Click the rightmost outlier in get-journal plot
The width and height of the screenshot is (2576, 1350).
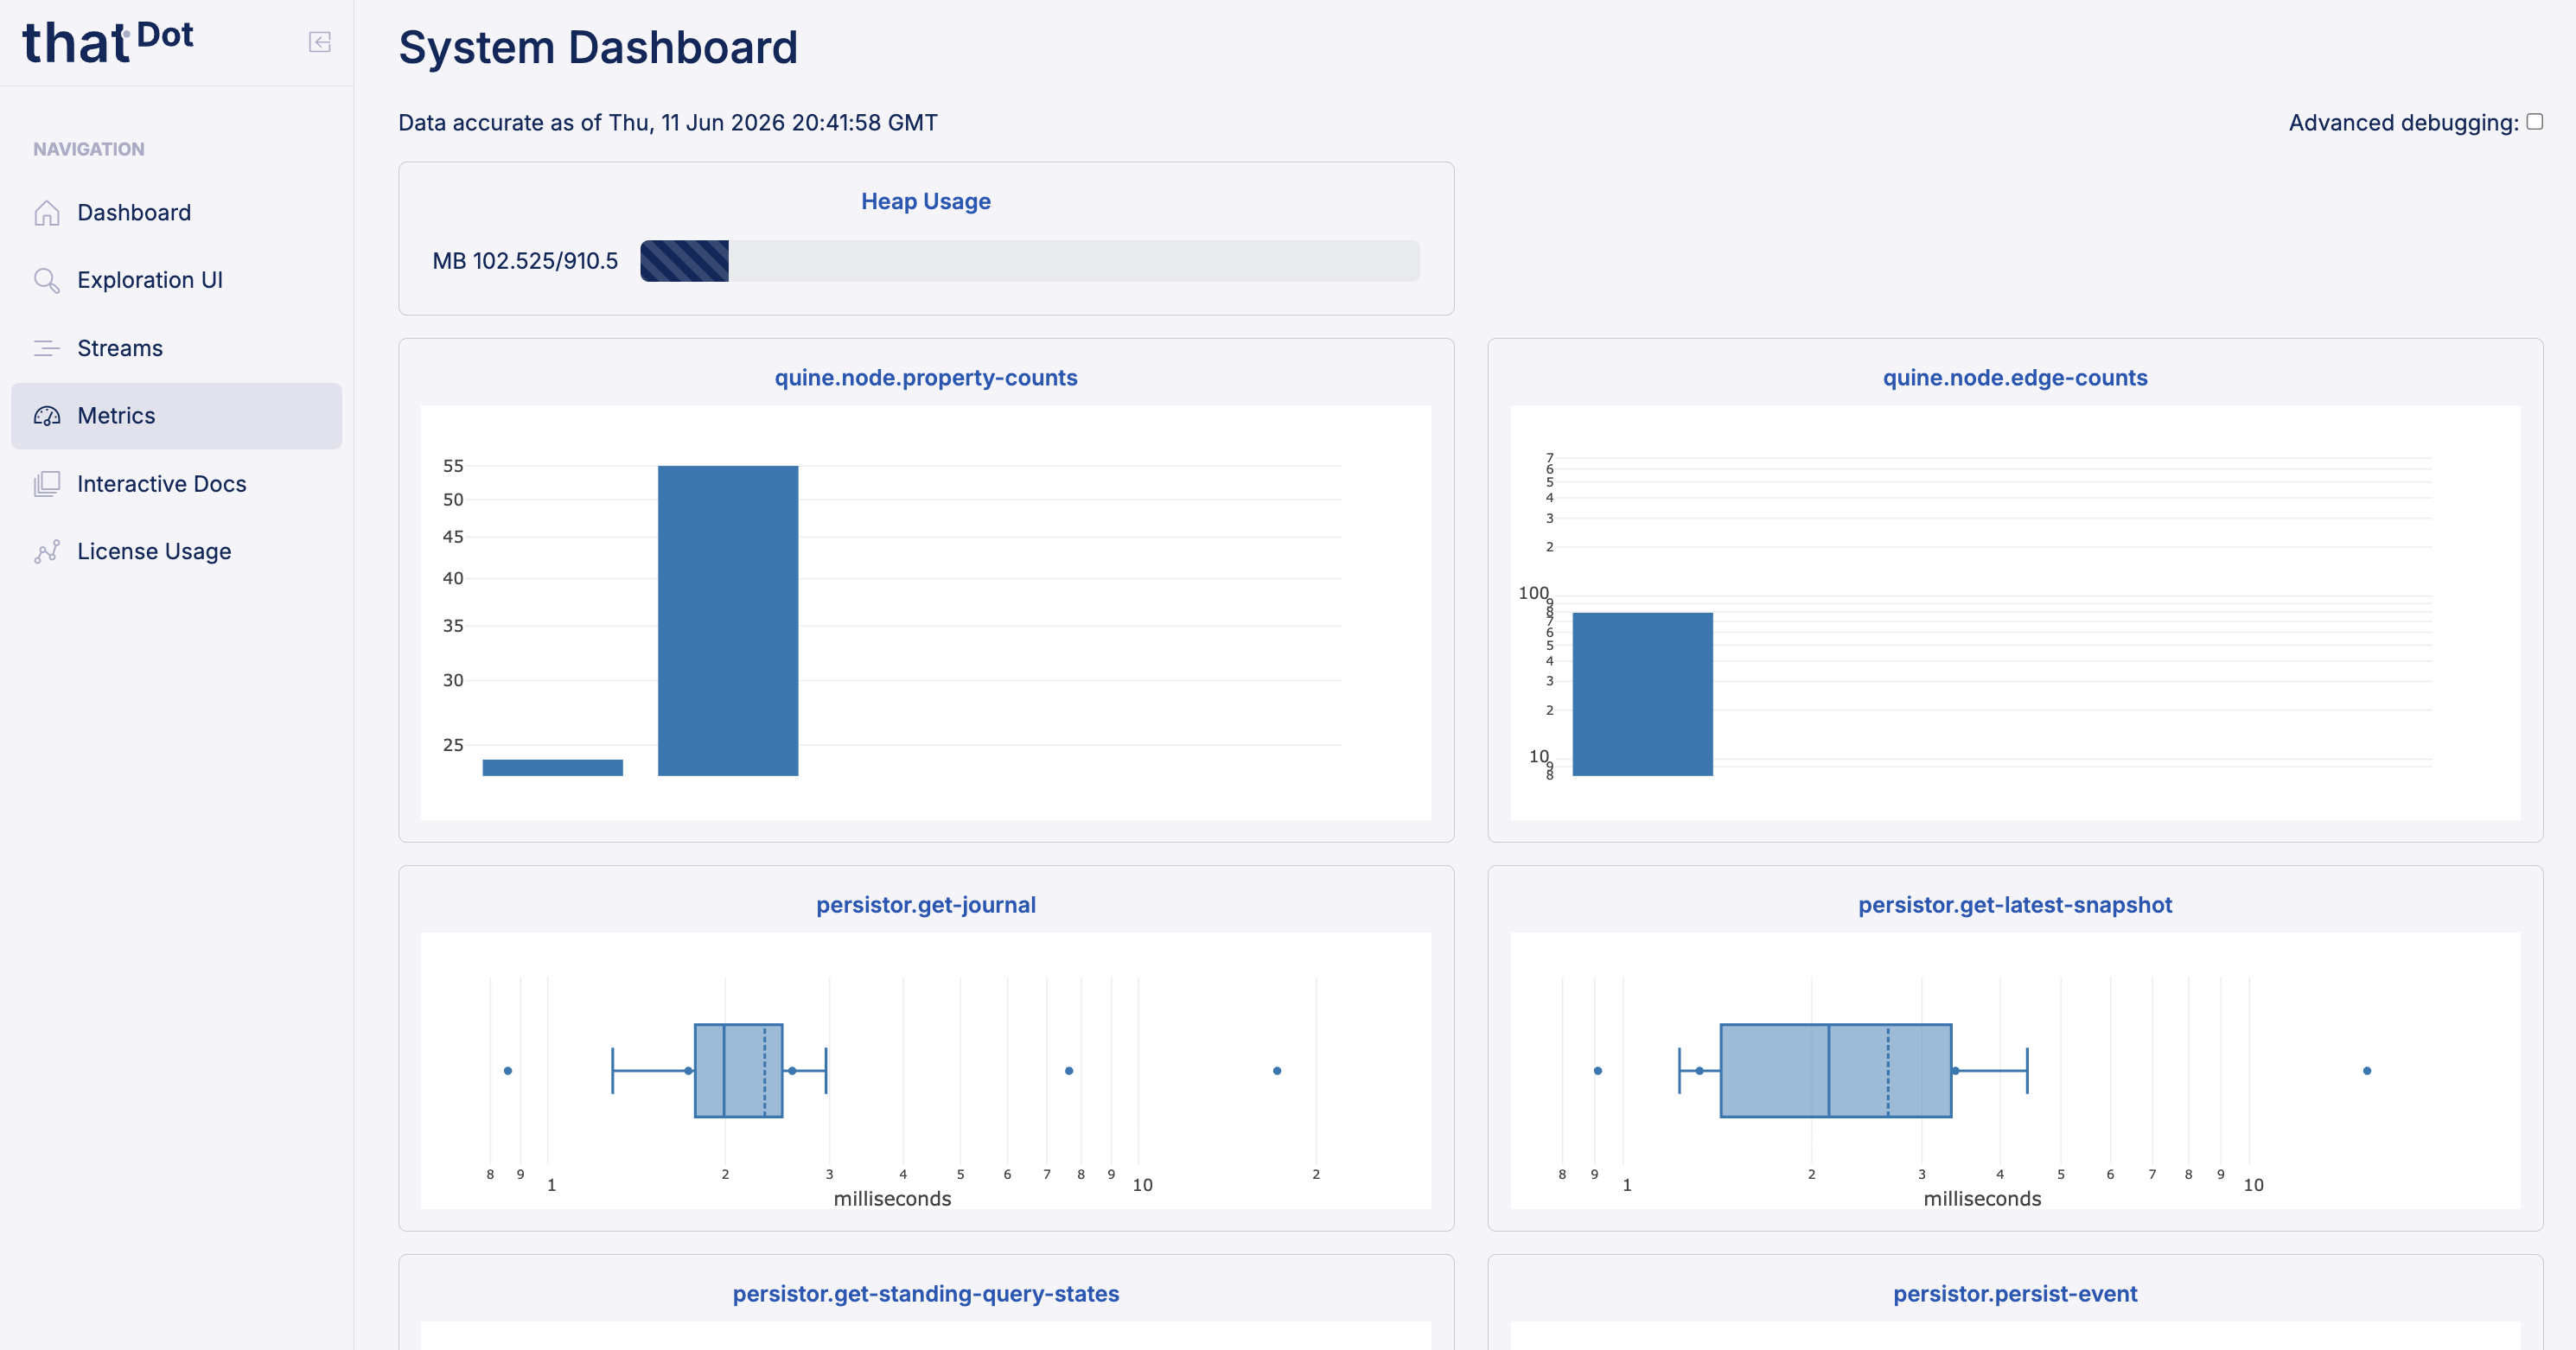(1277, 1071)
